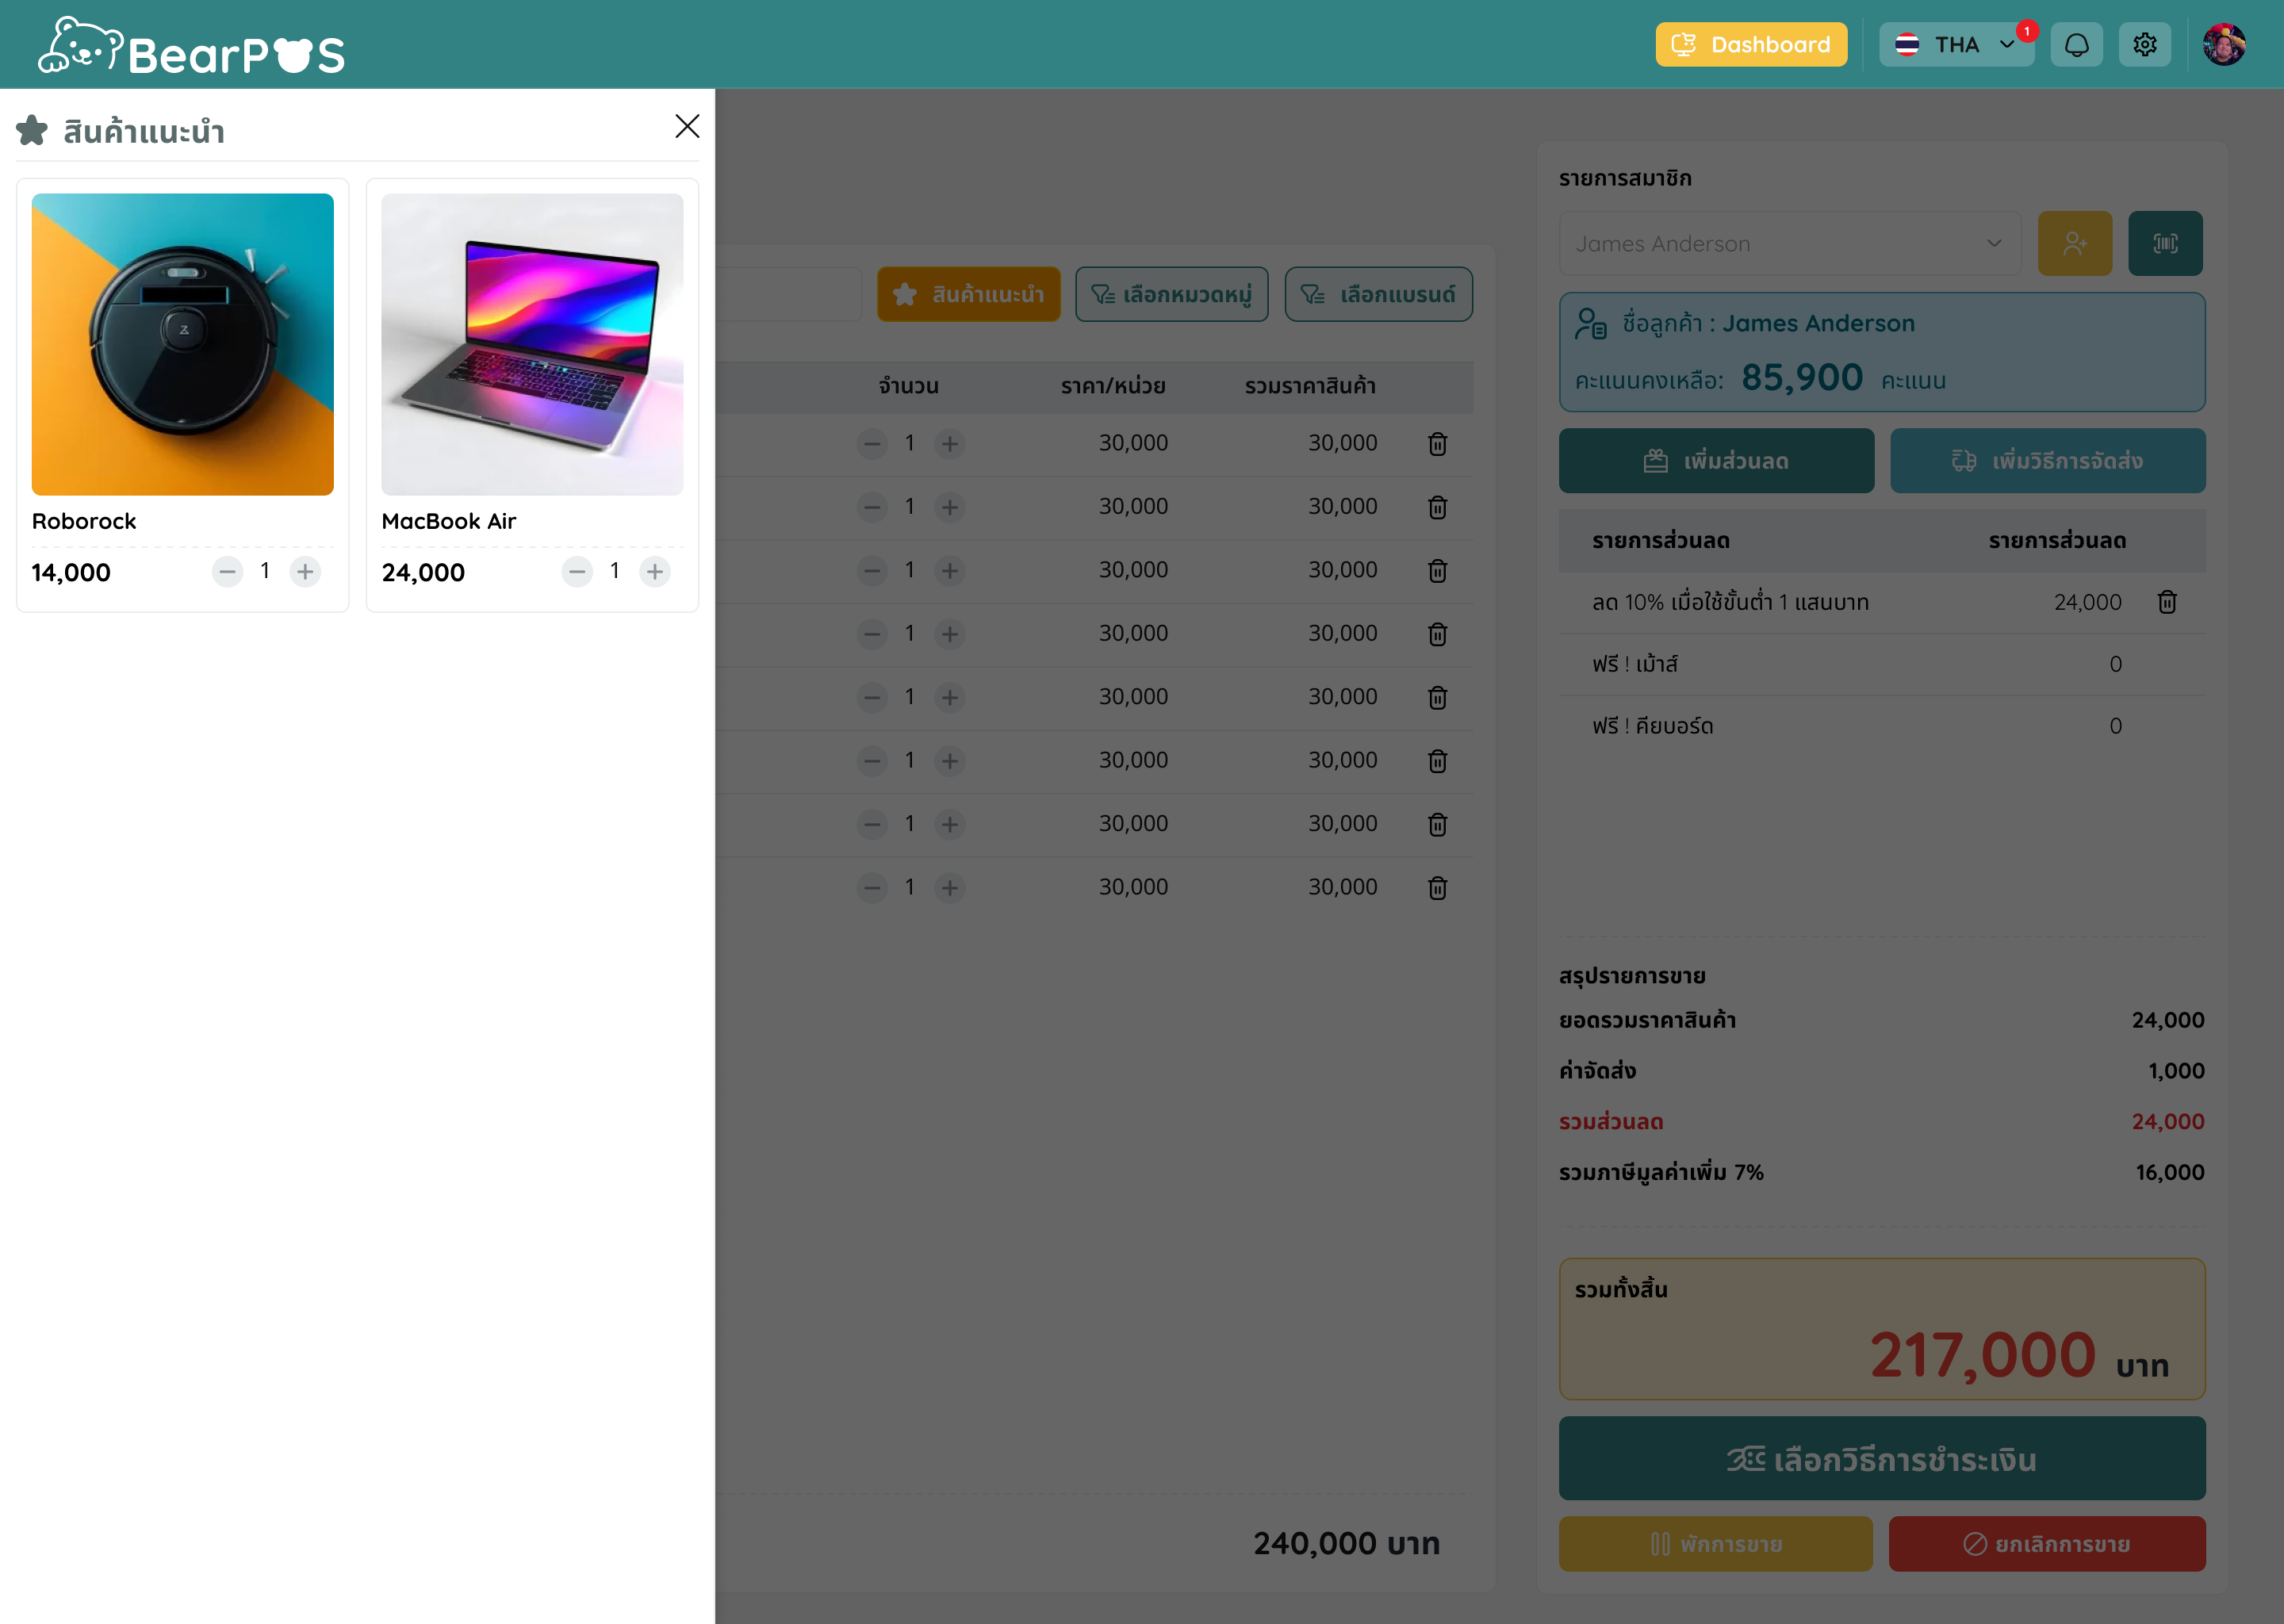The width and height of the screenshot is (2284, 1624).
Task: Open the MacBook Air product image
Action: pos(532,344)
